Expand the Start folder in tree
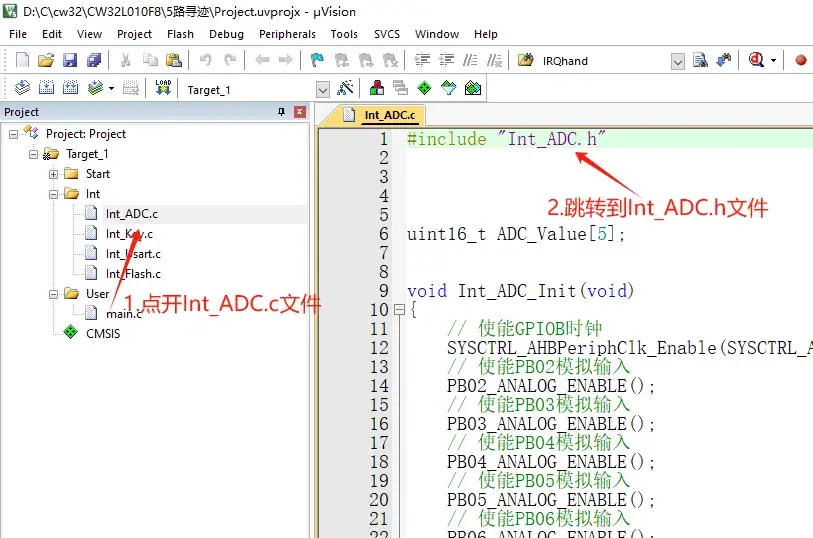Image resolution: width=813 pixels, height=538 pixels. [54, 174]
